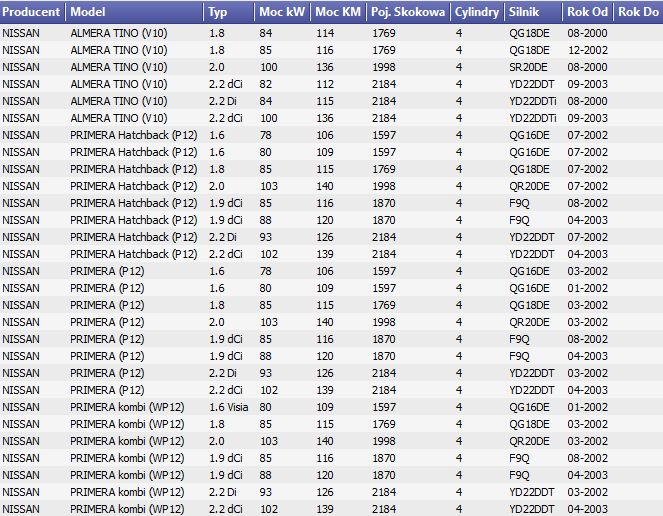663x516 pixels.
Task: Click the Typ column header
Action: [229, 12]
